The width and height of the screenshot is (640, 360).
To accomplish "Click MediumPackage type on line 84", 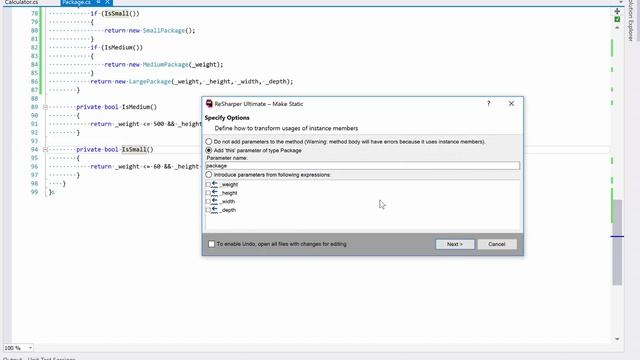I will click(x=166, y=64).
